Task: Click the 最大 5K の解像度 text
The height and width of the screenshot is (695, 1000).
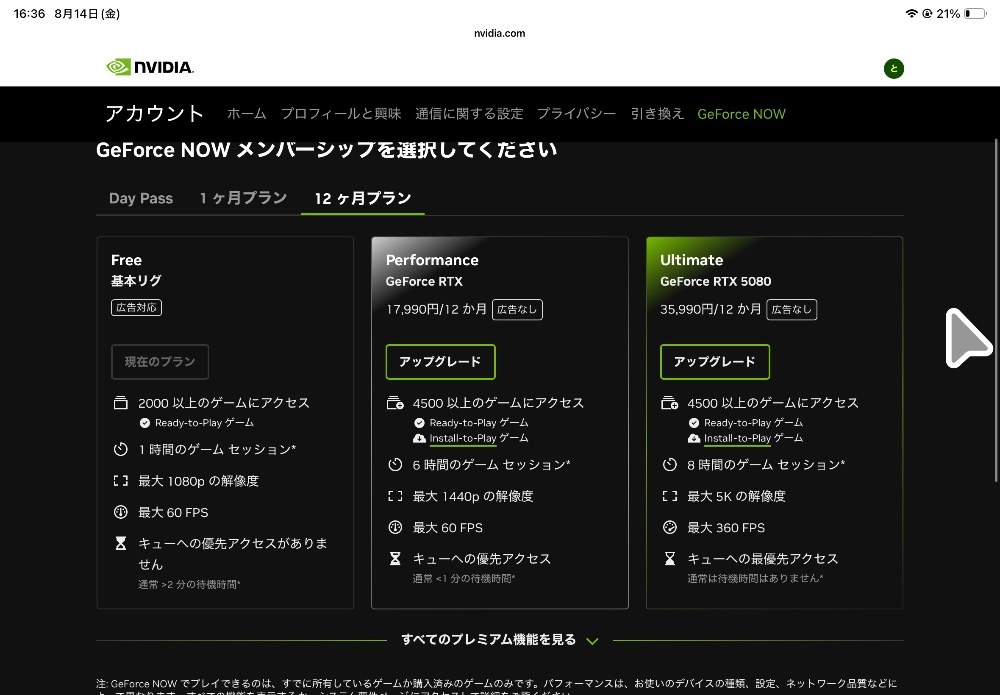Action: tap(736, 496)
